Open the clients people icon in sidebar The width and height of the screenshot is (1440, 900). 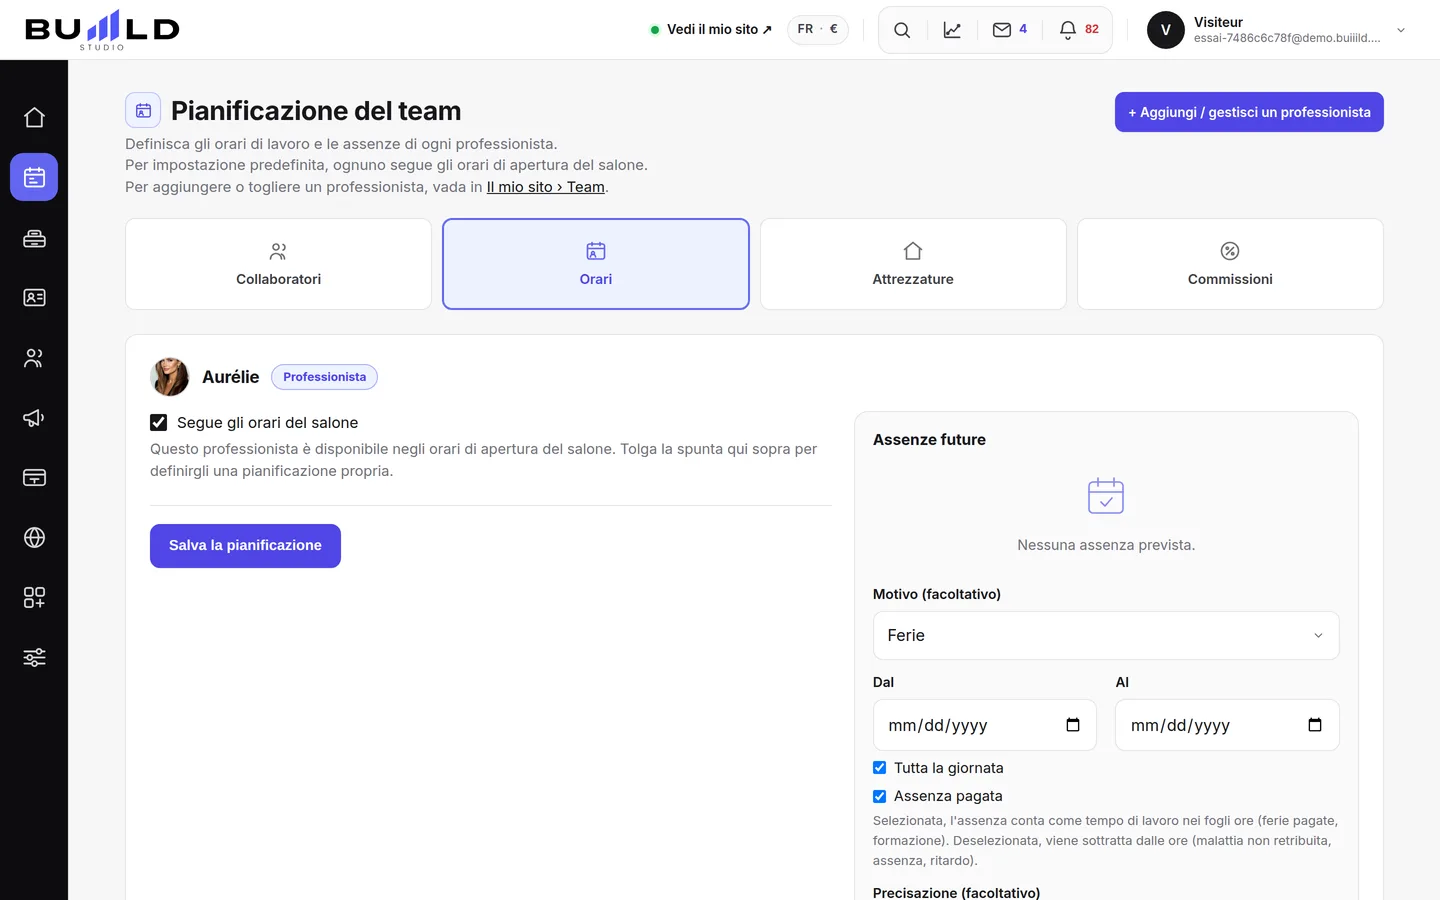click(34, 358)
